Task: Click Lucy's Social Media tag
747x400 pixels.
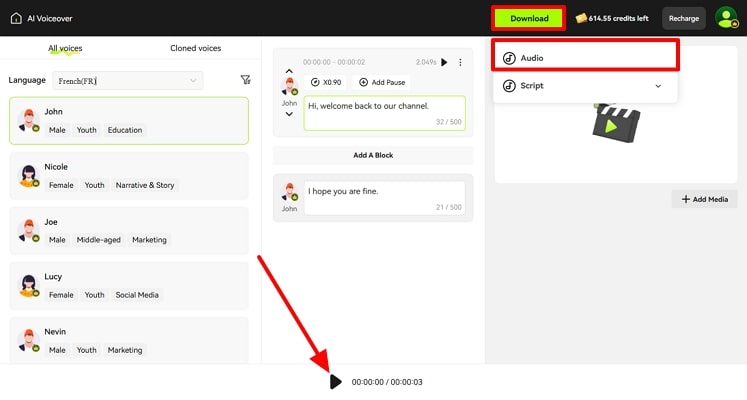Action: pos(137,295)
